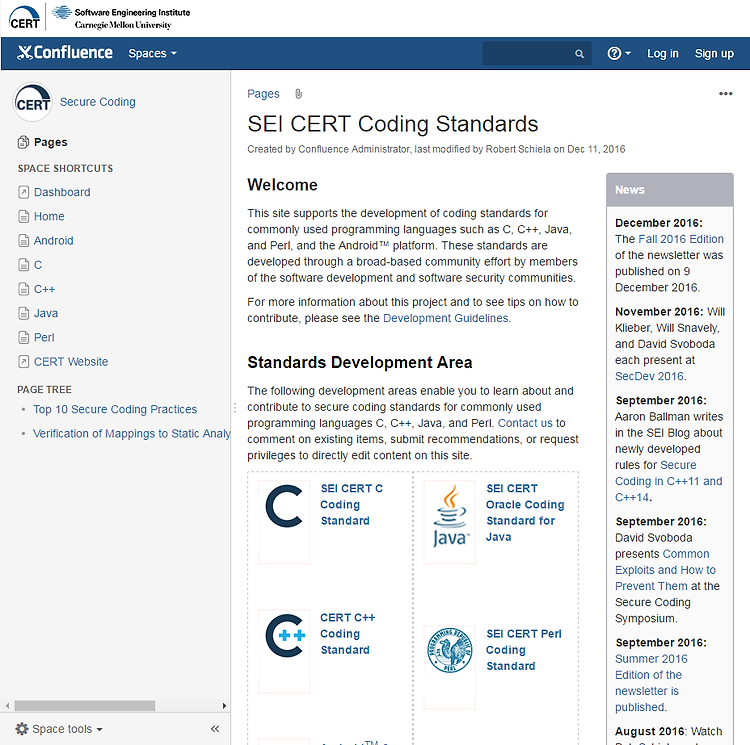The image size is (750, 745).
Task: Open the Fall 2016 Edition newsletter link
Action: point(681,239)
